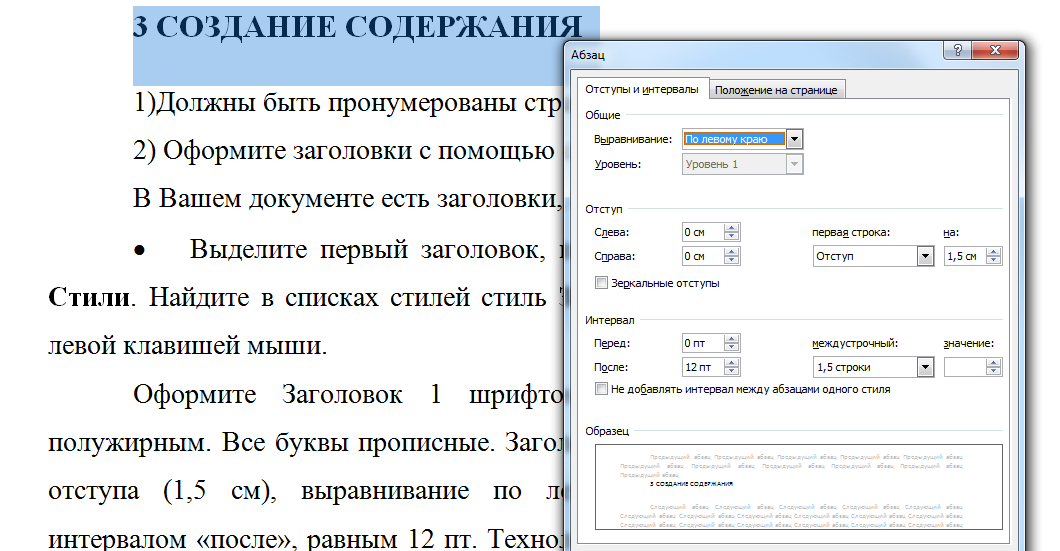Click the selected heading 3 СОЗДАНИЕ СОДЕРЖАНИЯ
Image resolution: width=1060 pixels, height=551 pixels.
tap(358, 28)
